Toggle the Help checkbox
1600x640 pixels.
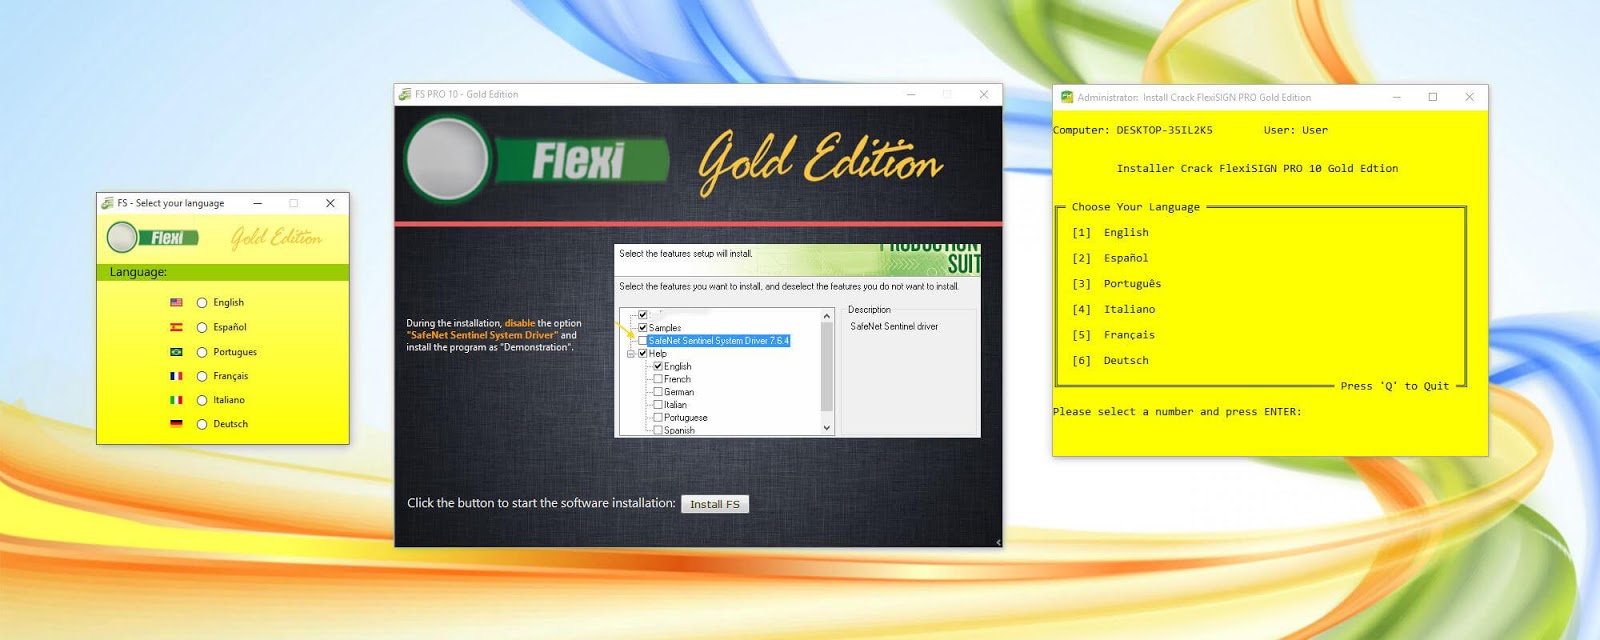pos(643,353)
